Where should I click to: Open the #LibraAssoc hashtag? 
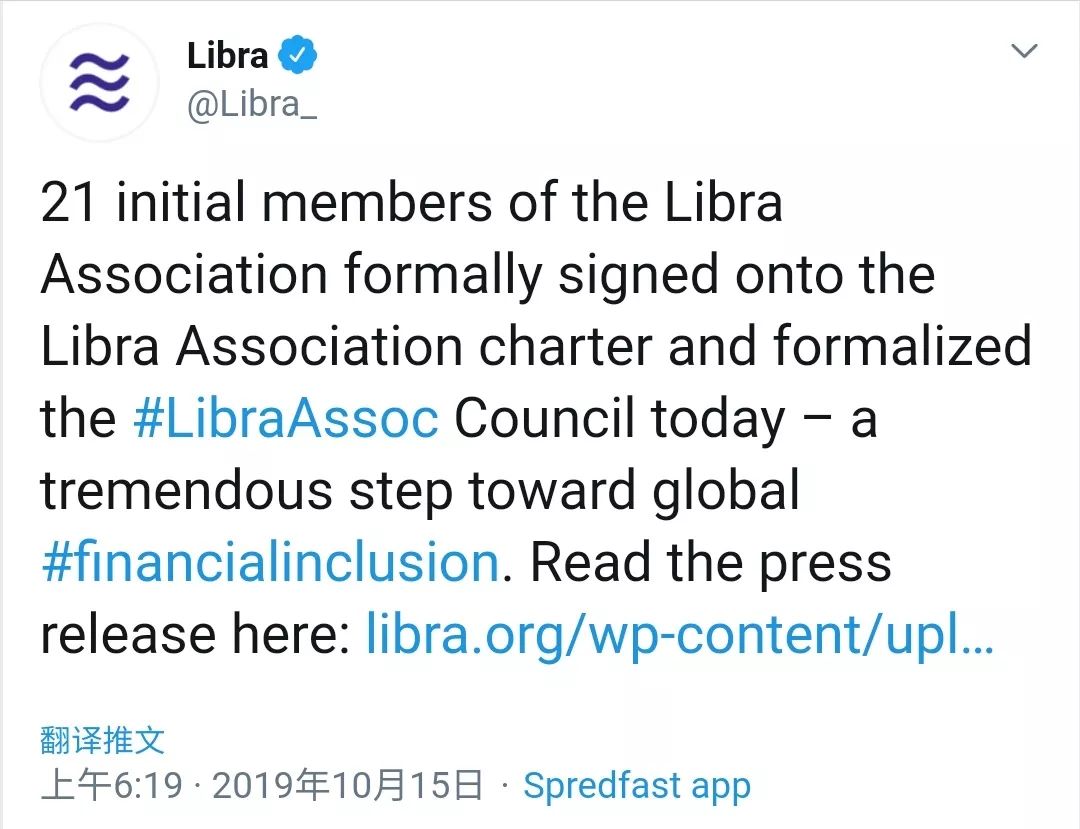pyautogui.click(x=286, y=419)
